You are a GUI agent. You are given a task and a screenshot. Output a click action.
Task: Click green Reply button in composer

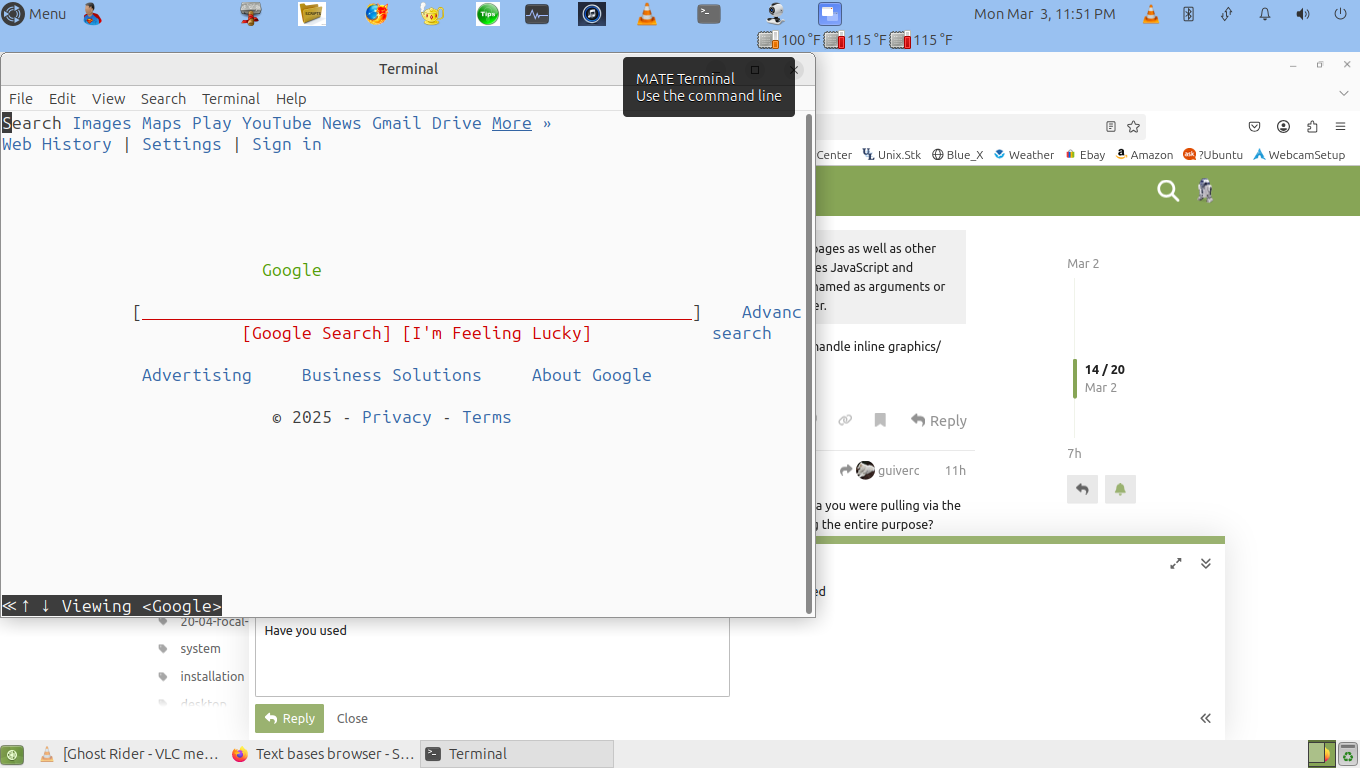click(289, 718)
